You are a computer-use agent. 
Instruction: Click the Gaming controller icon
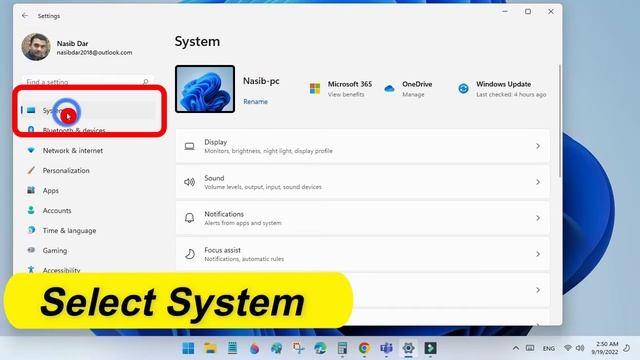click(31, 250)
